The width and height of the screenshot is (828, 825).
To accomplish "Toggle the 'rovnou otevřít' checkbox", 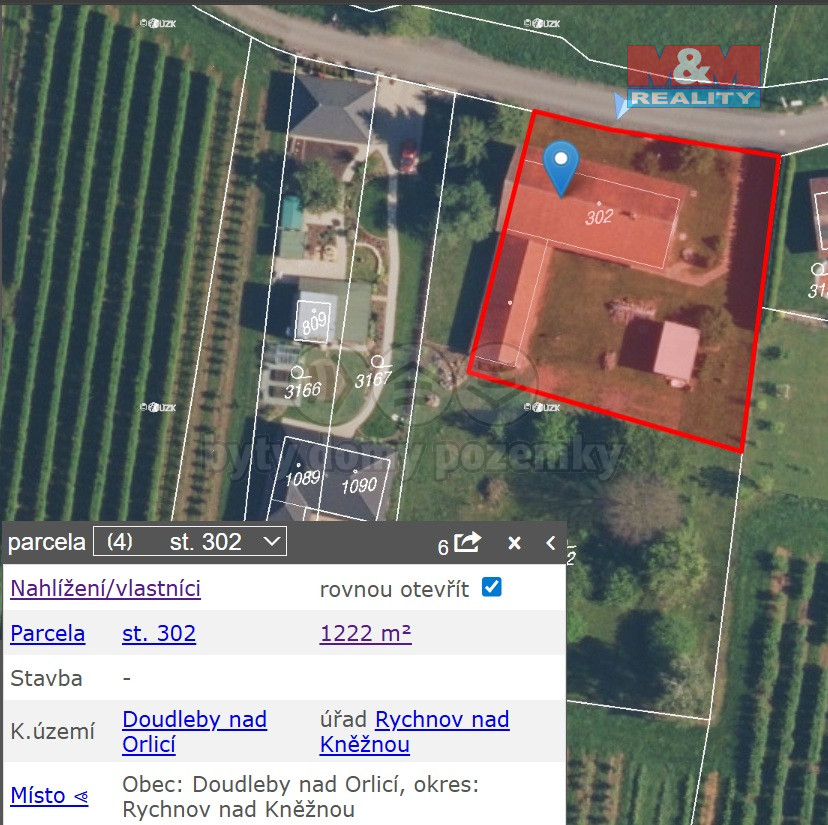I will (491, 587).
